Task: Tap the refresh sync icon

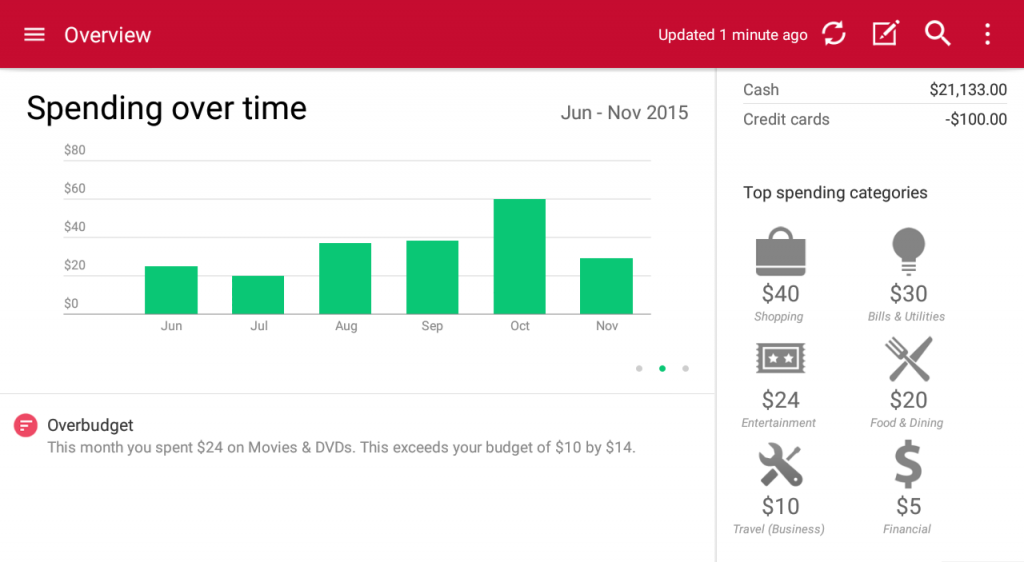Action: click(x=833, y=34)
